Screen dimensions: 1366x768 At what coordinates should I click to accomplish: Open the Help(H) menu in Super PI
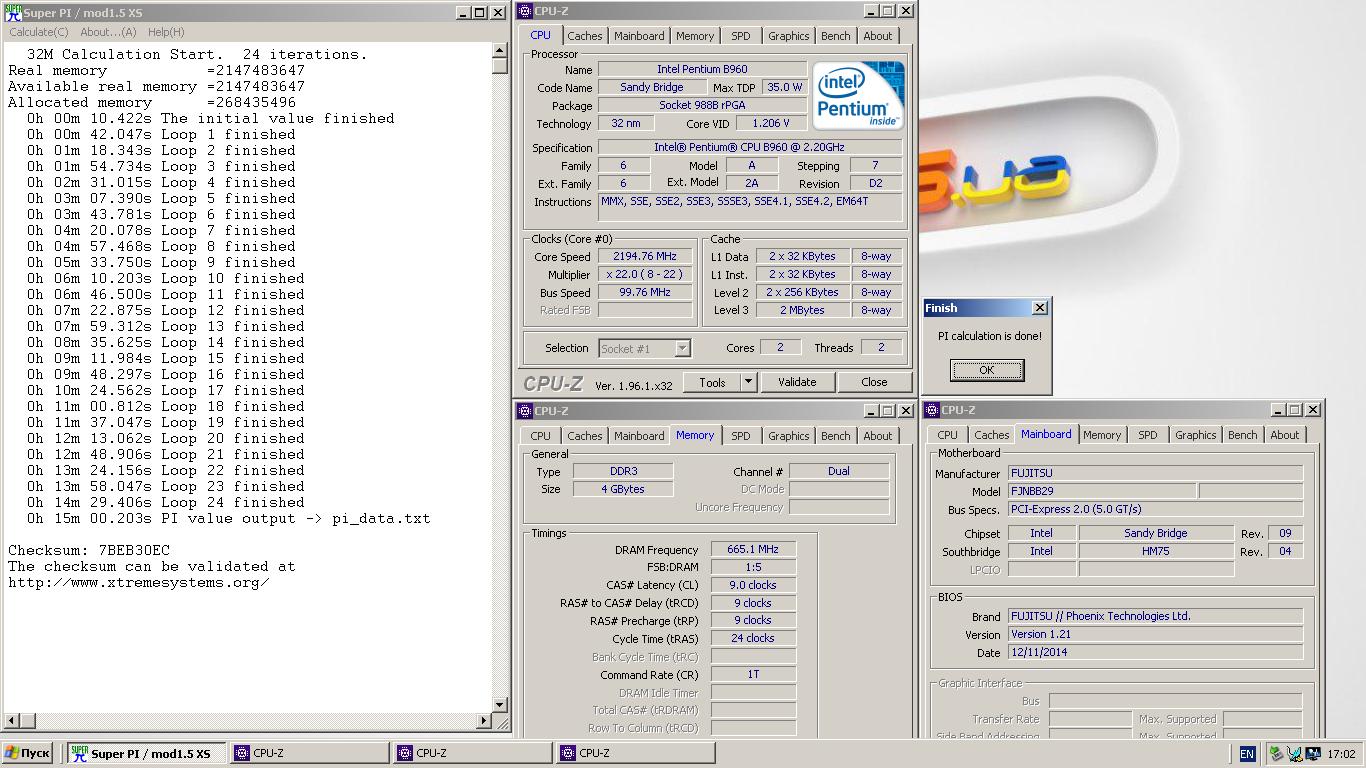pyautogui.click(x=166, y=32)
